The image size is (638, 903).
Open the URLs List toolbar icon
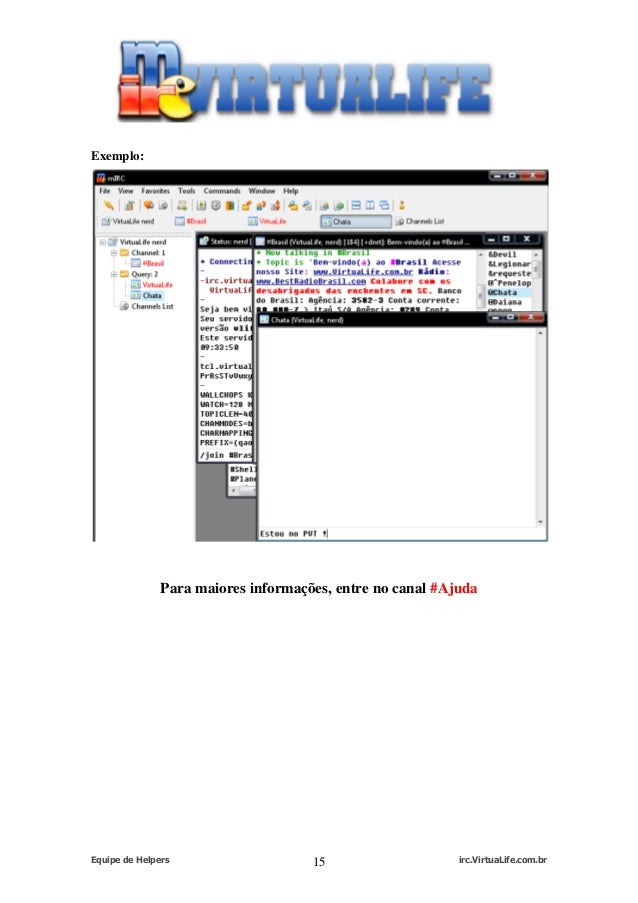click(339, 205)
